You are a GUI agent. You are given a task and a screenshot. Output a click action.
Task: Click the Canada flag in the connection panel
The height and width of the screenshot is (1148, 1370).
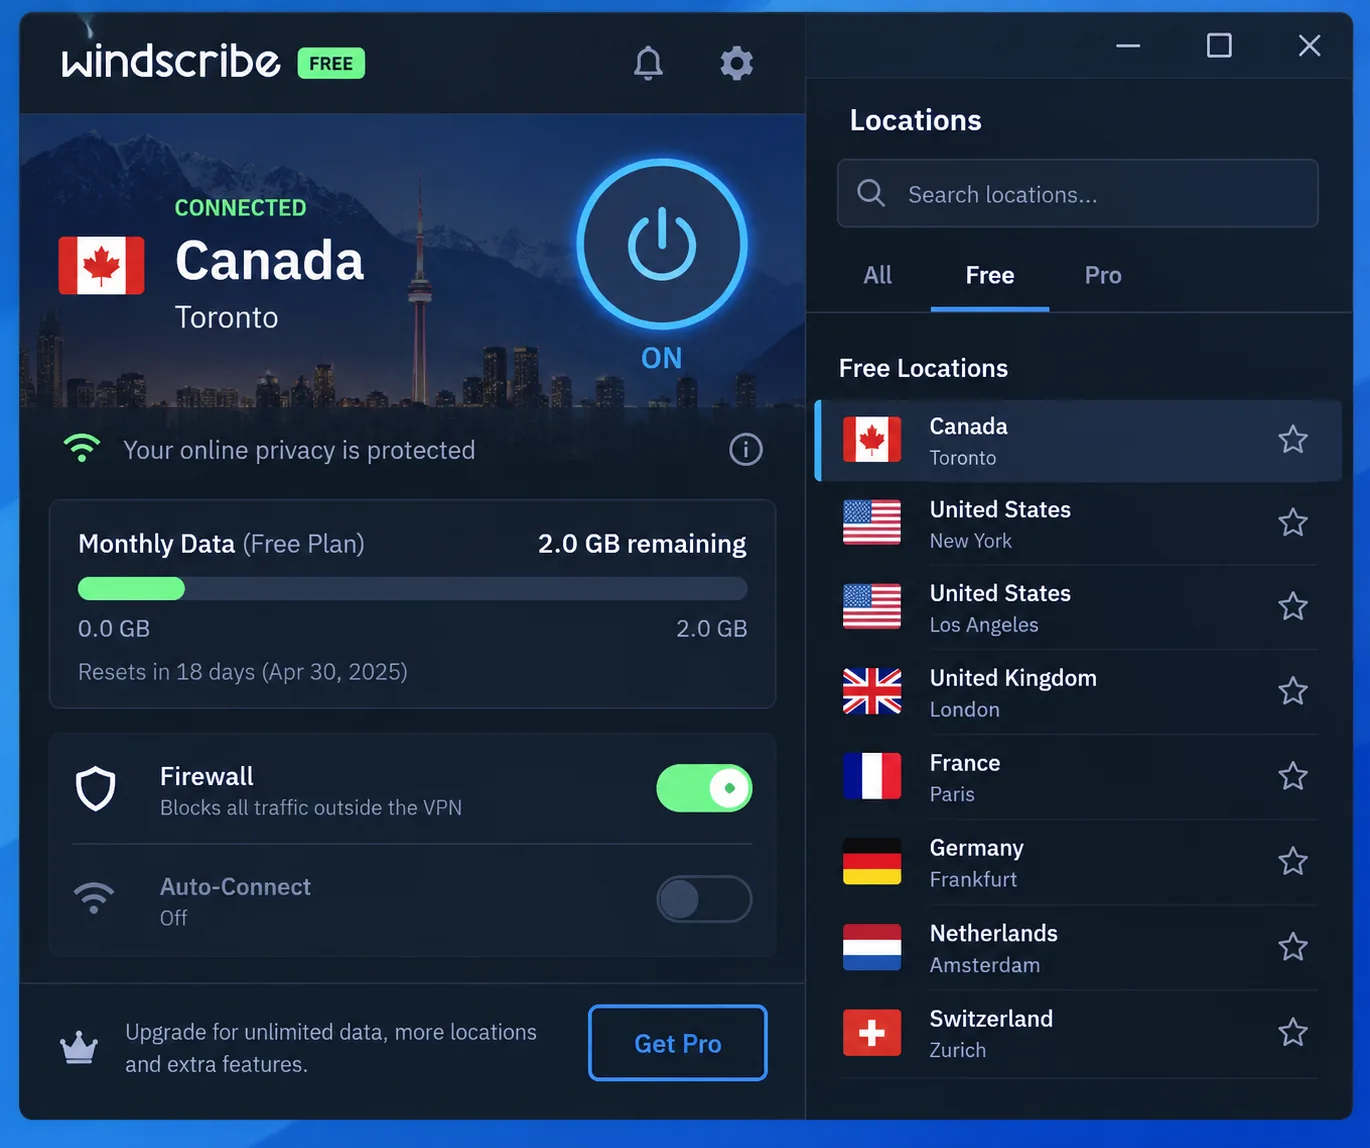101,265
